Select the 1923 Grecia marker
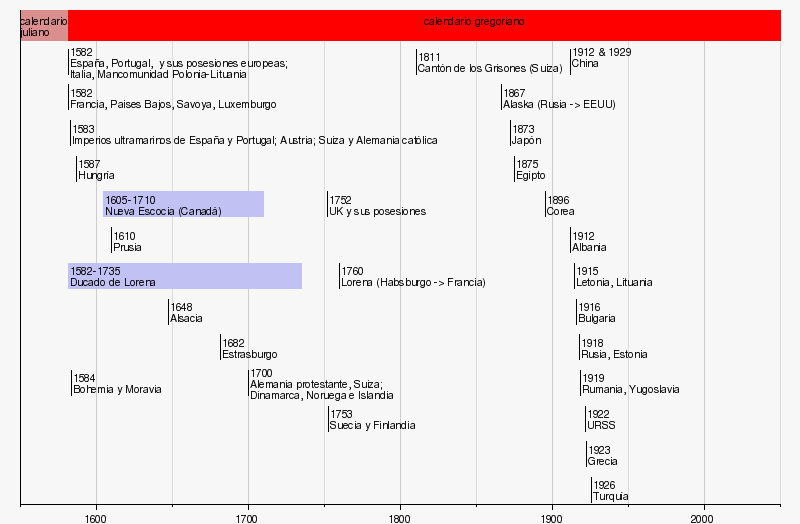800x524 pixels. [602, 455]
